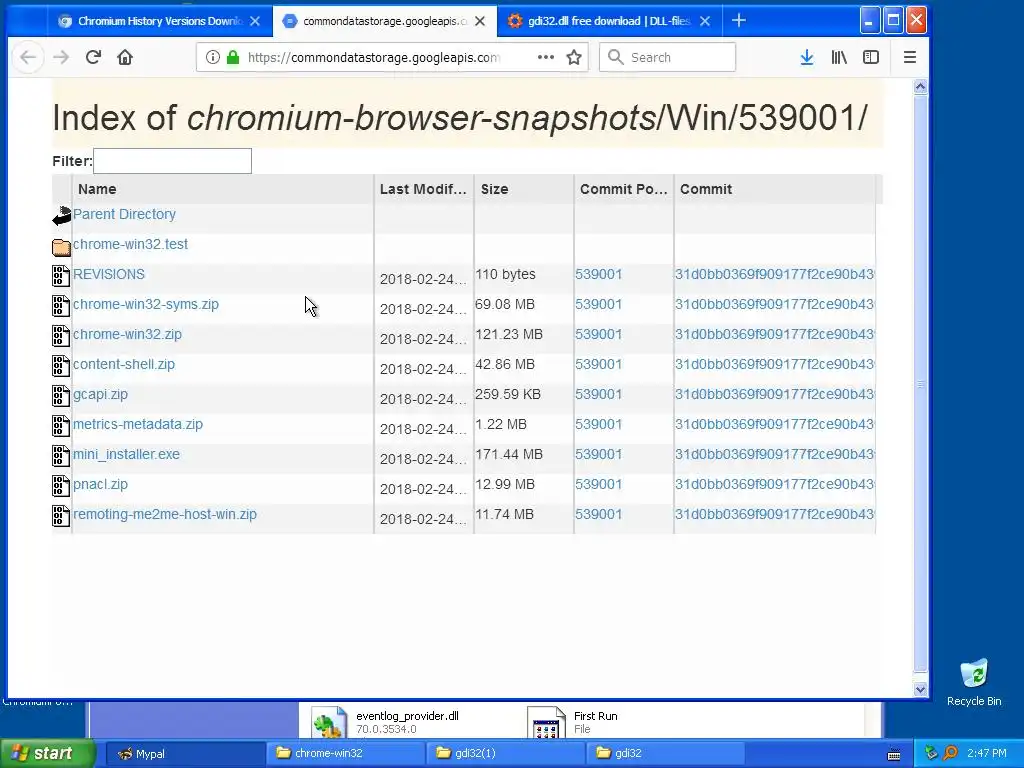Switch to gdi32 folder taskbar button
The width and height of the screenshot is (1024, 768).
click(666, 754)
